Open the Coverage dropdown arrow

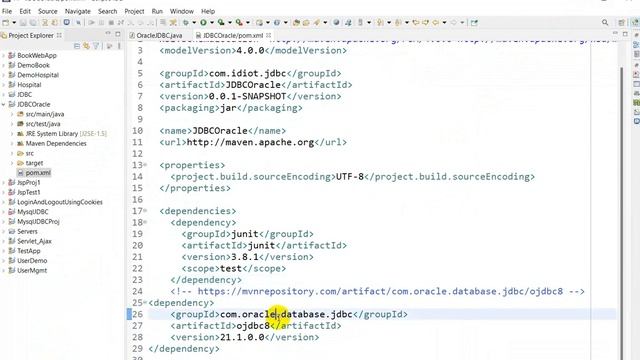coord(229,23)
